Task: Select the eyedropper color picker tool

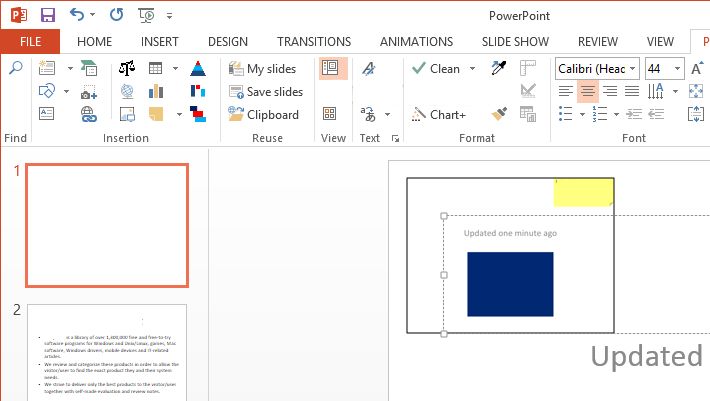Action: [x=499, y=68]
